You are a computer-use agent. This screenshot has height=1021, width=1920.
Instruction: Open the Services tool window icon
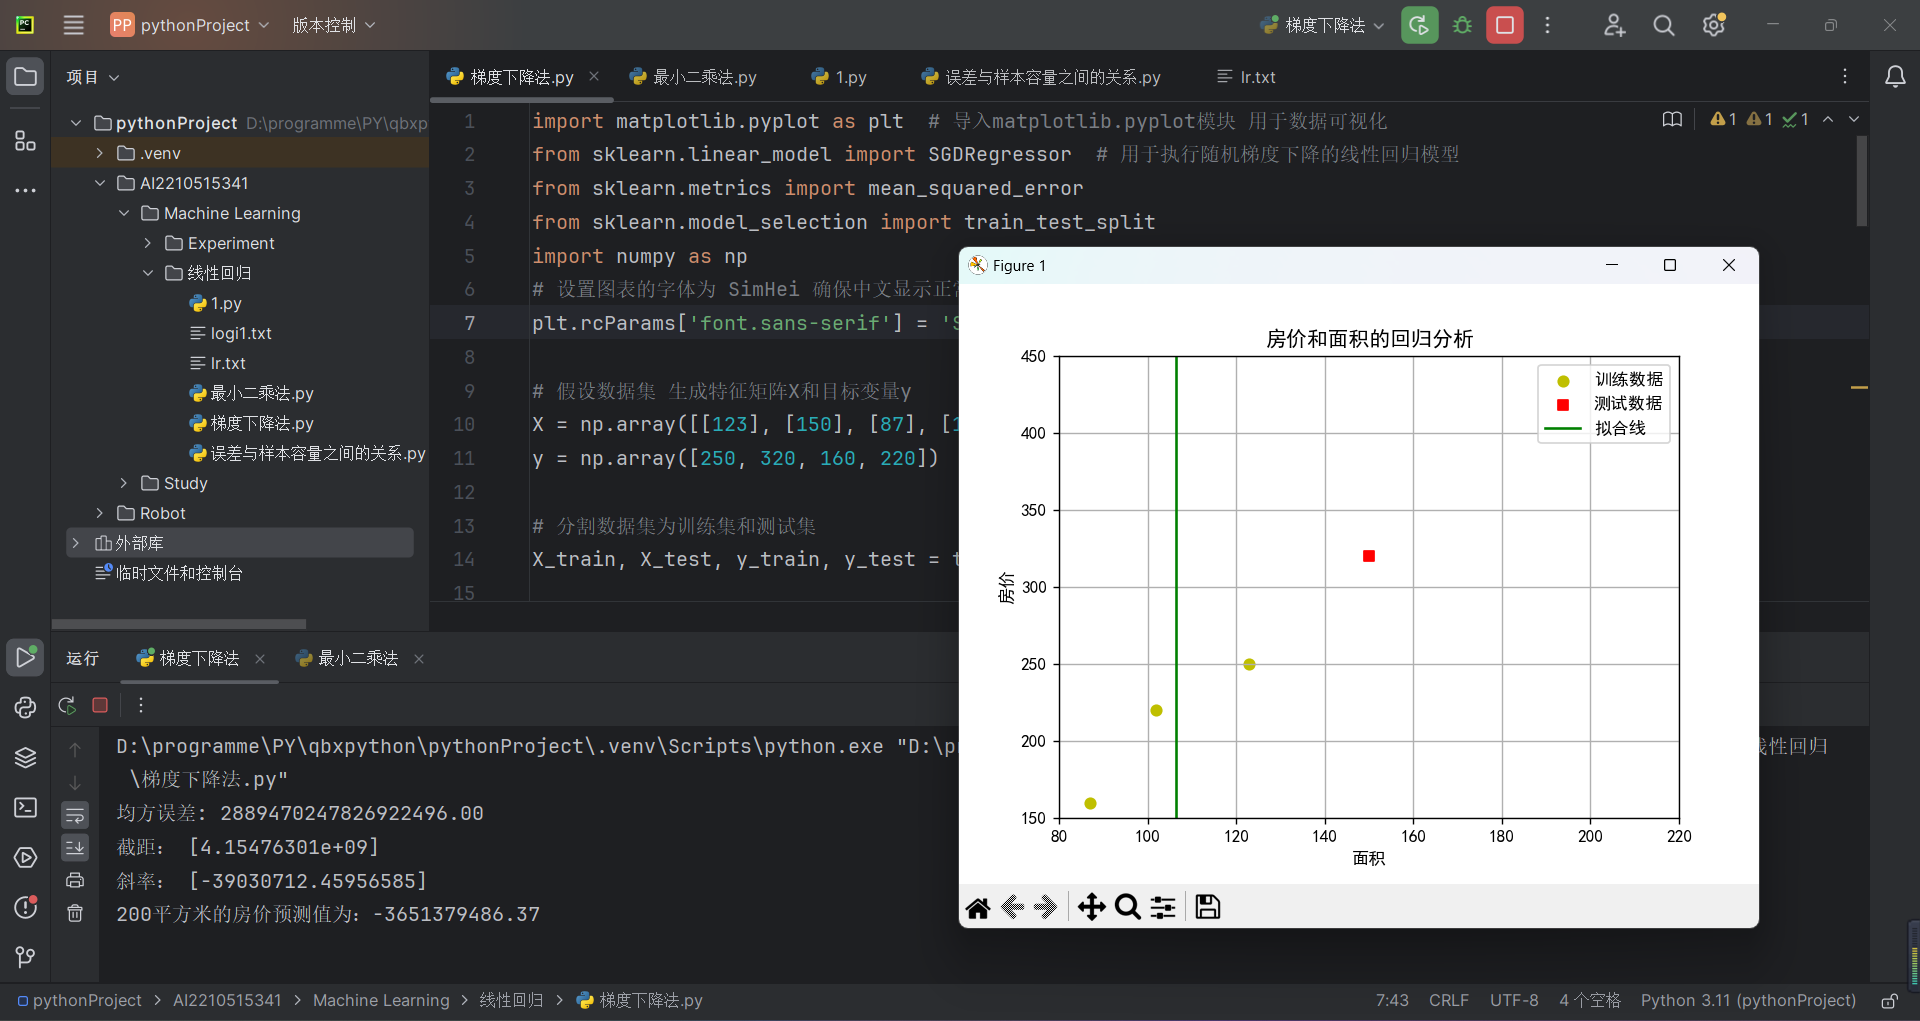coord(26,857)
